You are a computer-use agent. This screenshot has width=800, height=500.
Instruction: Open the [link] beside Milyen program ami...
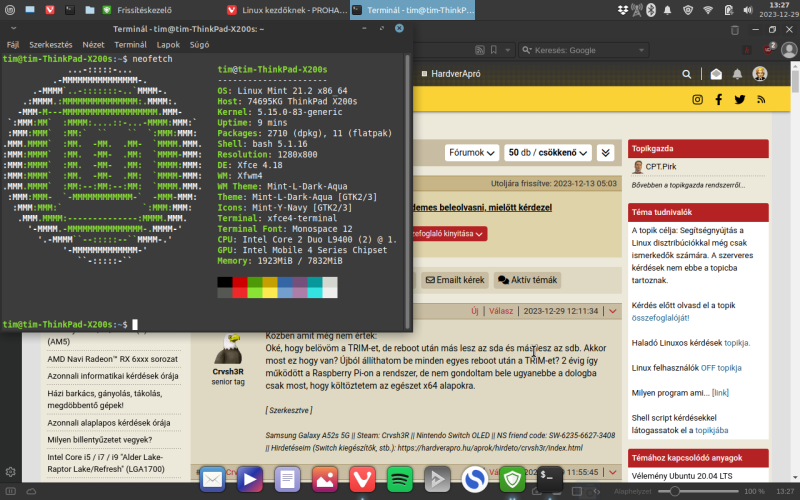click(x=720, y=392)
